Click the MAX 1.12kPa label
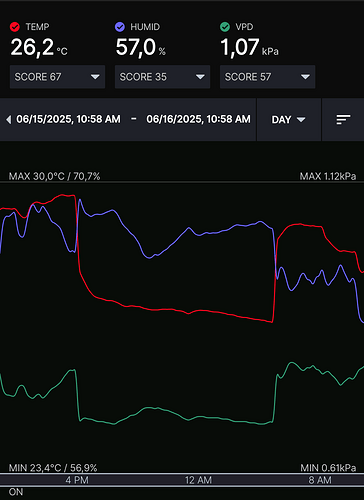Image resolution: width=364 pixels, height=500 pixels. tap(328, 176)
